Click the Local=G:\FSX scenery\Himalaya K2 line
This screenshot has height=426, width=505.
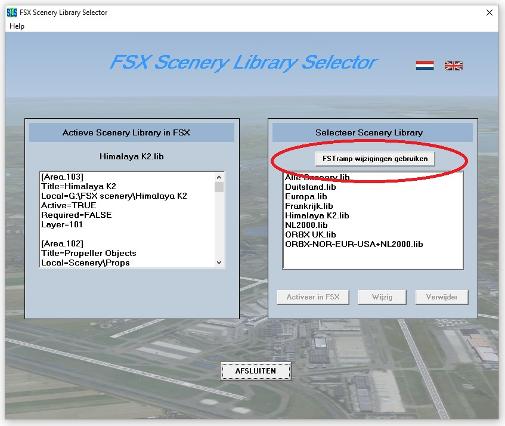[x=114, y=196]
